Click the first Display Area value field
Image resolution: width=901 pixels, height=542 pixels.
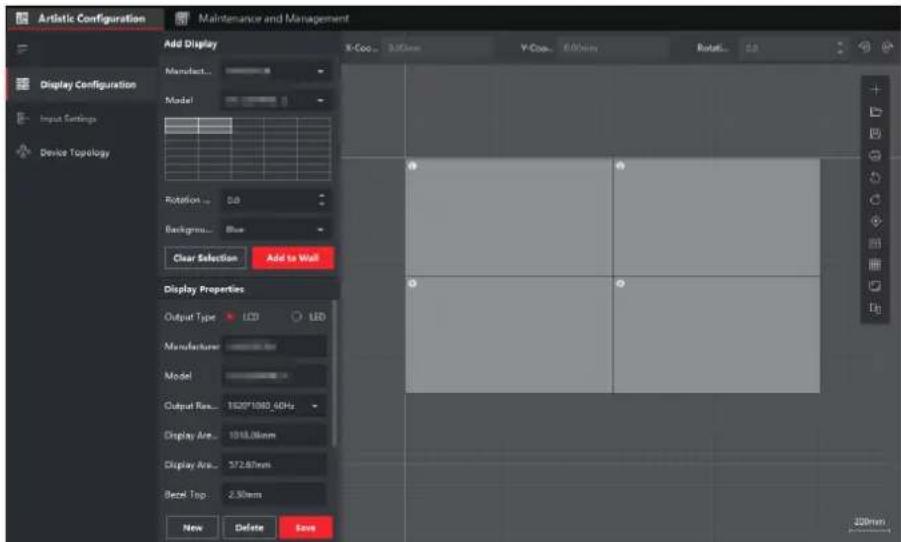pos(275,435)
